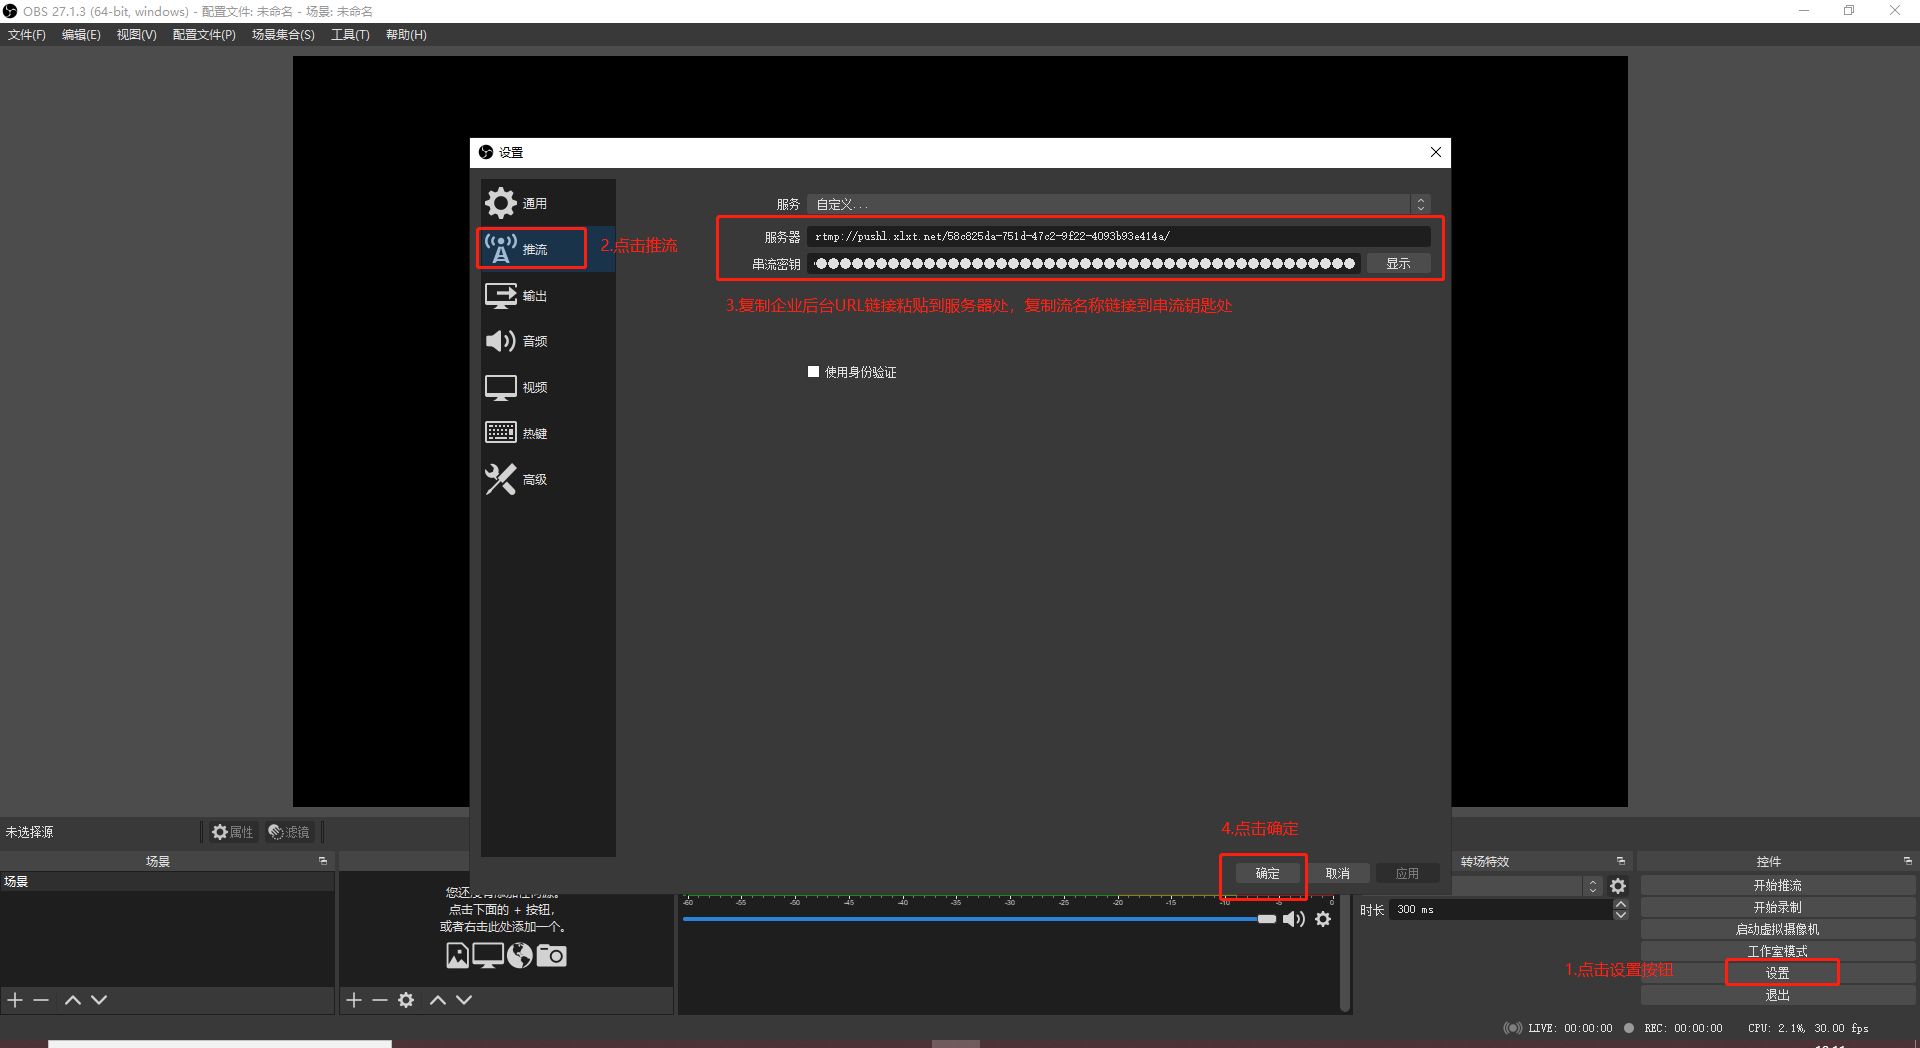This screenshot has height=1048, width=1920.
Task: Open the General (通用) settings section
Action: coord(547,203)
